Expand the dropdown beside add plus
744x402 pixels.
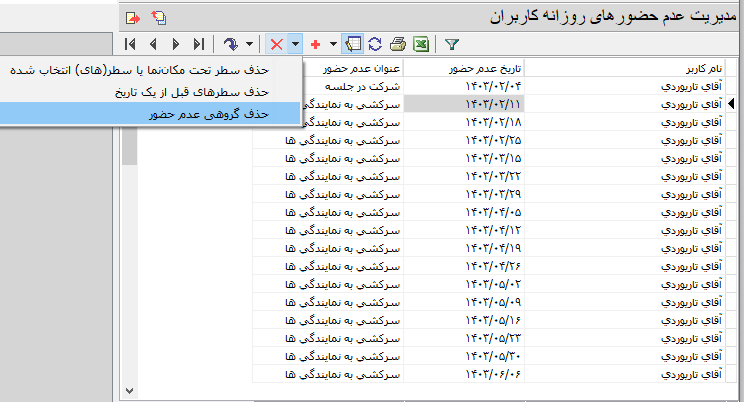click(x=333, y=44)
